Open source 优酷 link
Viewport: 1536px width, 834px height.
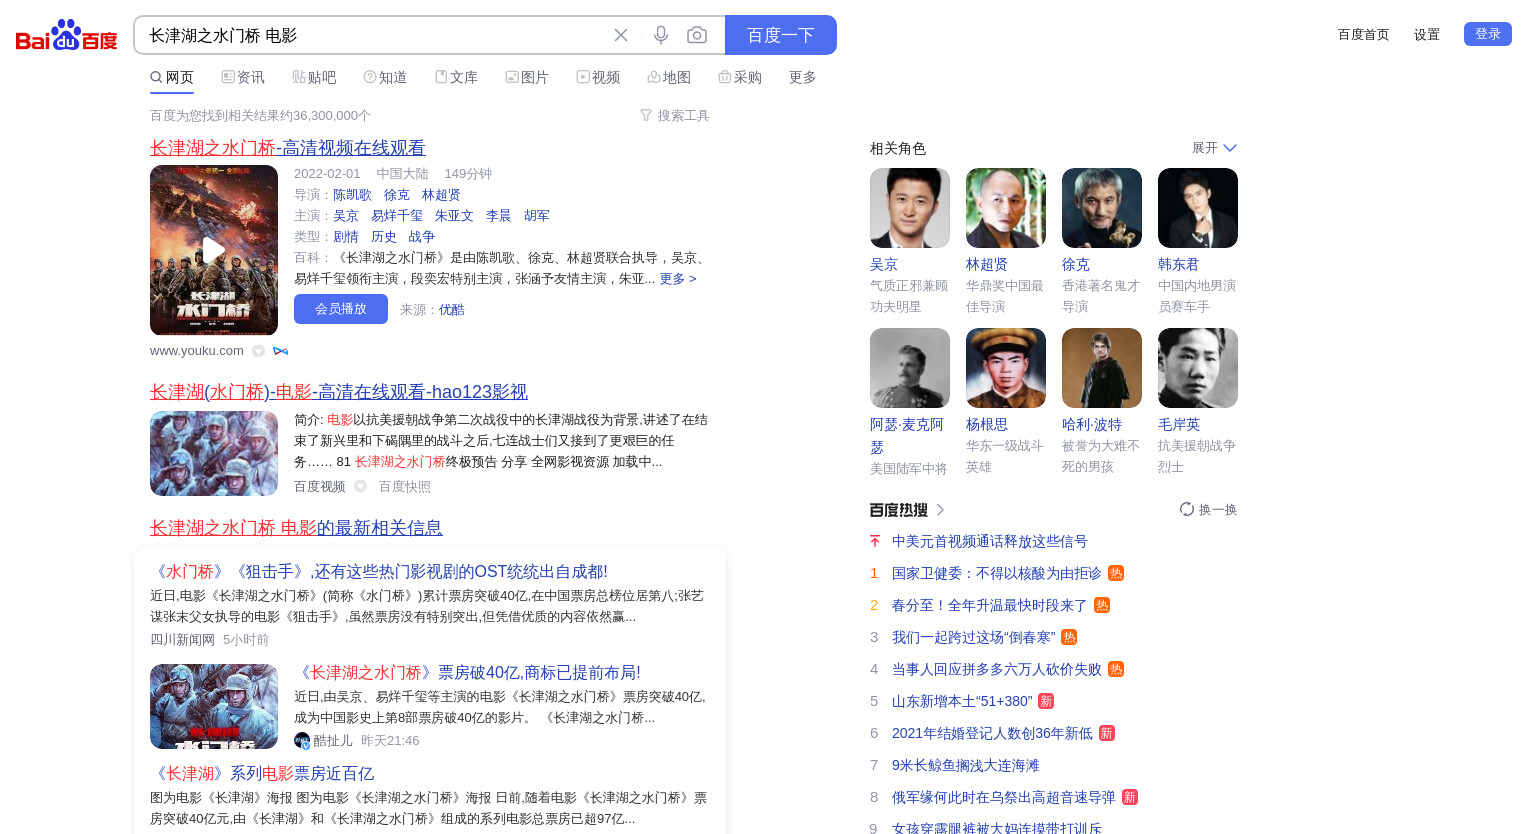[452, 310]
